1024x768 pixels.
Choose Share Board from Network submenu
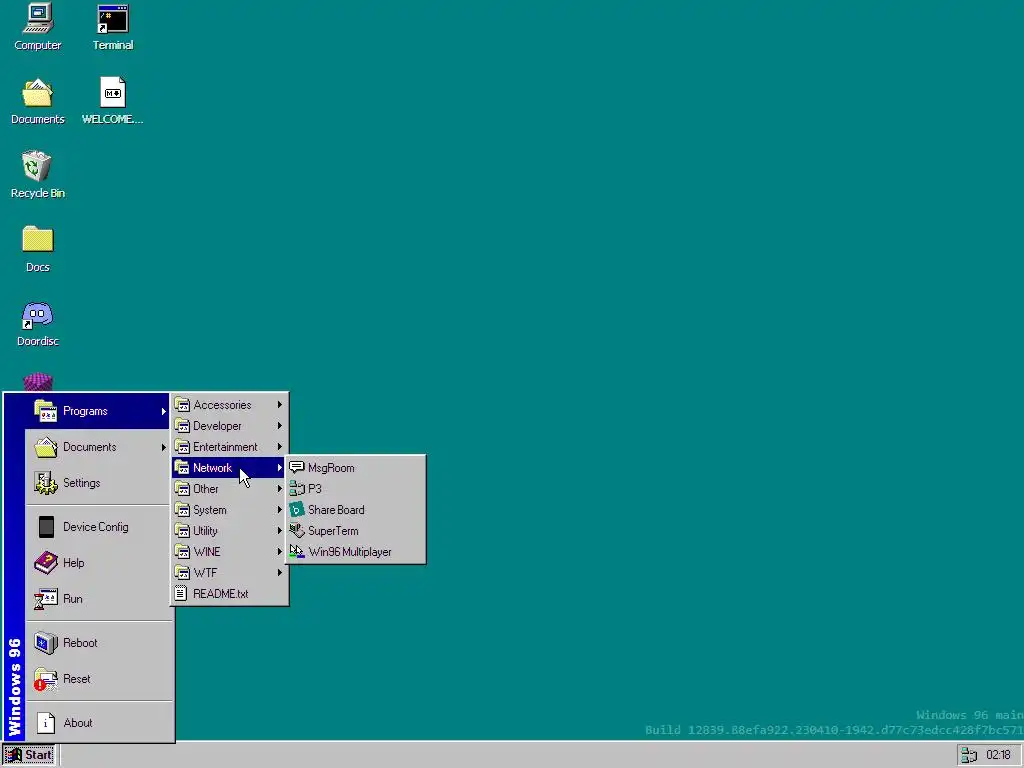[356, 509]
